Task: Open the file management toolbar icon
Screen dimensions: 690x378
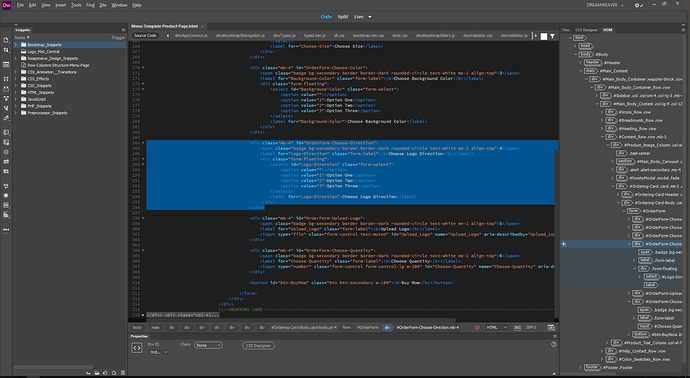Action: click(6, 50)
